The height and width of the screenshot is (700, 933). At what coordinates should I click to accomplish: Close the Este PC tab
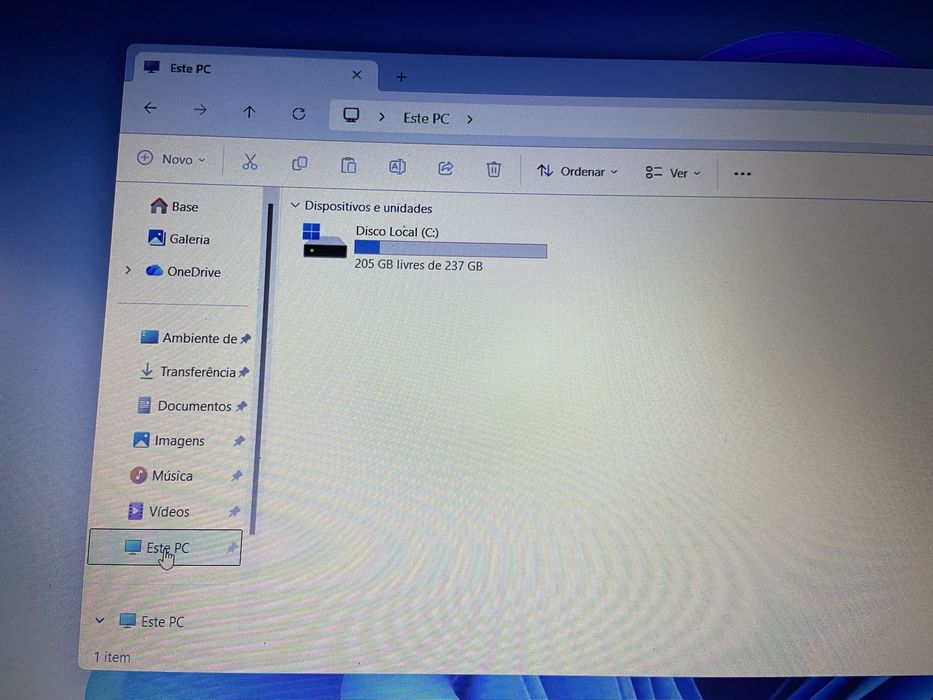click(356, 75)
